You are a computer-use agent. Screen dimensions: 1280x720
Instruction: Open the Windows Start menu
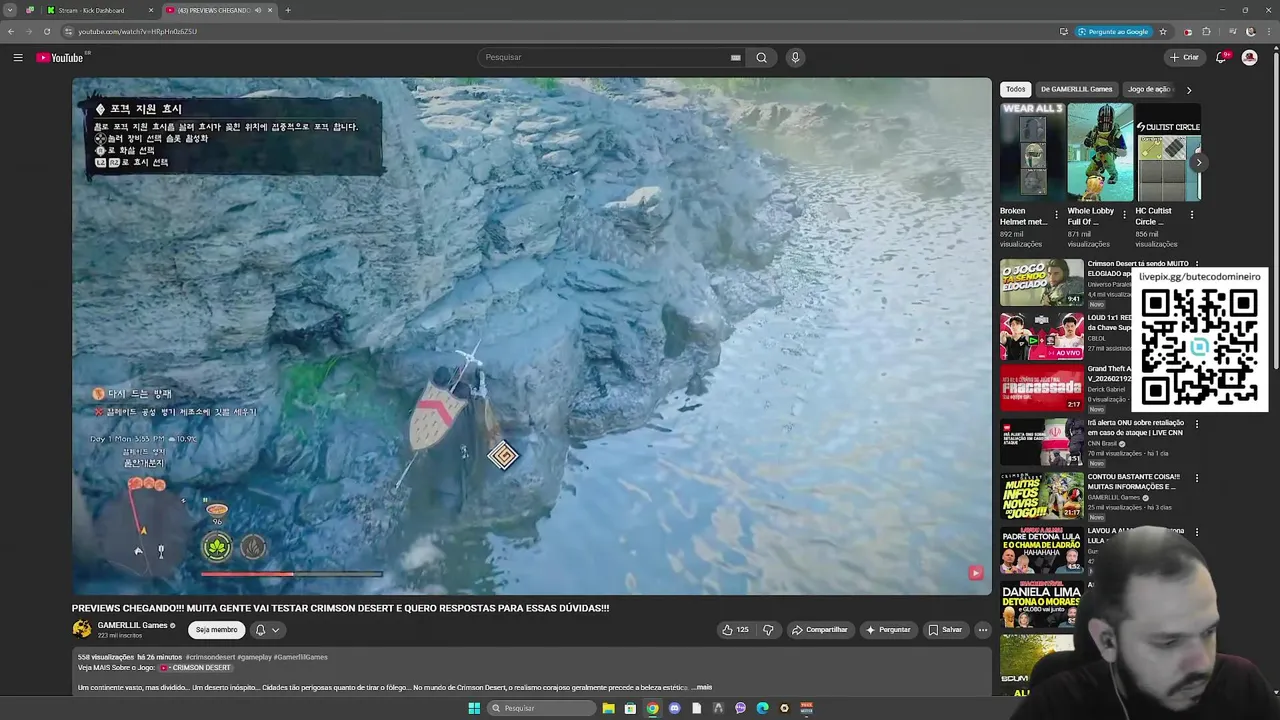(x=474, y=708)
